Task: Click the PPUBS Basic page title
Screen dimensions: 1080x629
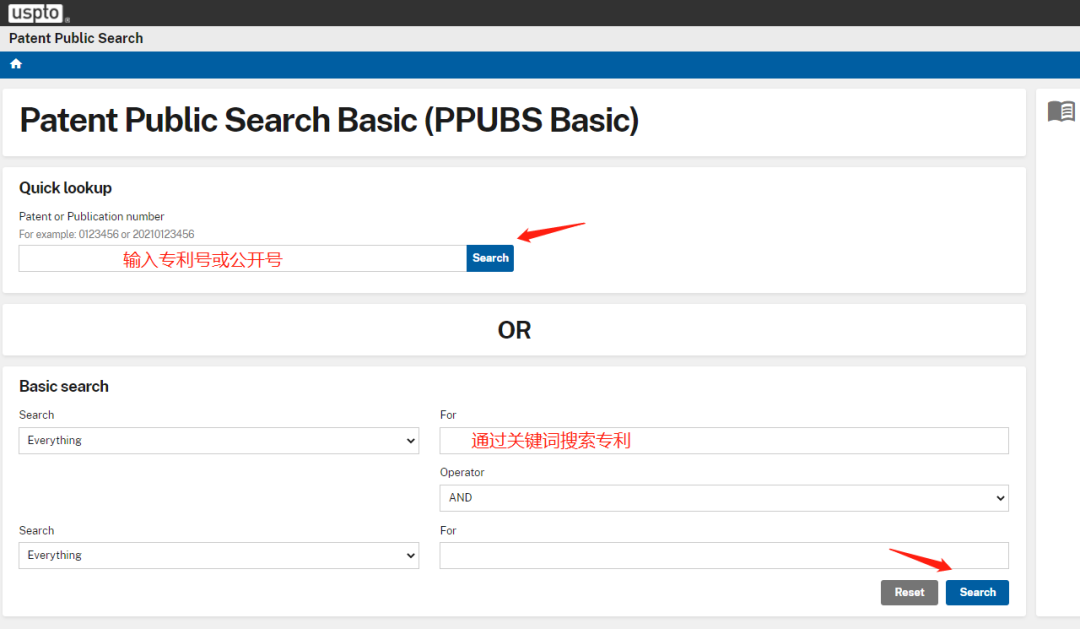Action: click(329, 121)
